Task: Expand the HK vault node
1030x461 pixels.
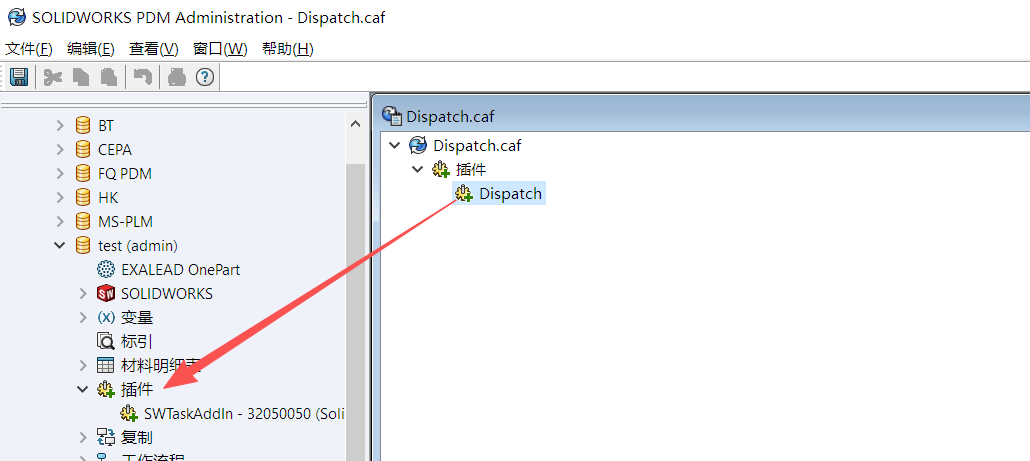Action: pyautogui.click(x=60, y=198)
